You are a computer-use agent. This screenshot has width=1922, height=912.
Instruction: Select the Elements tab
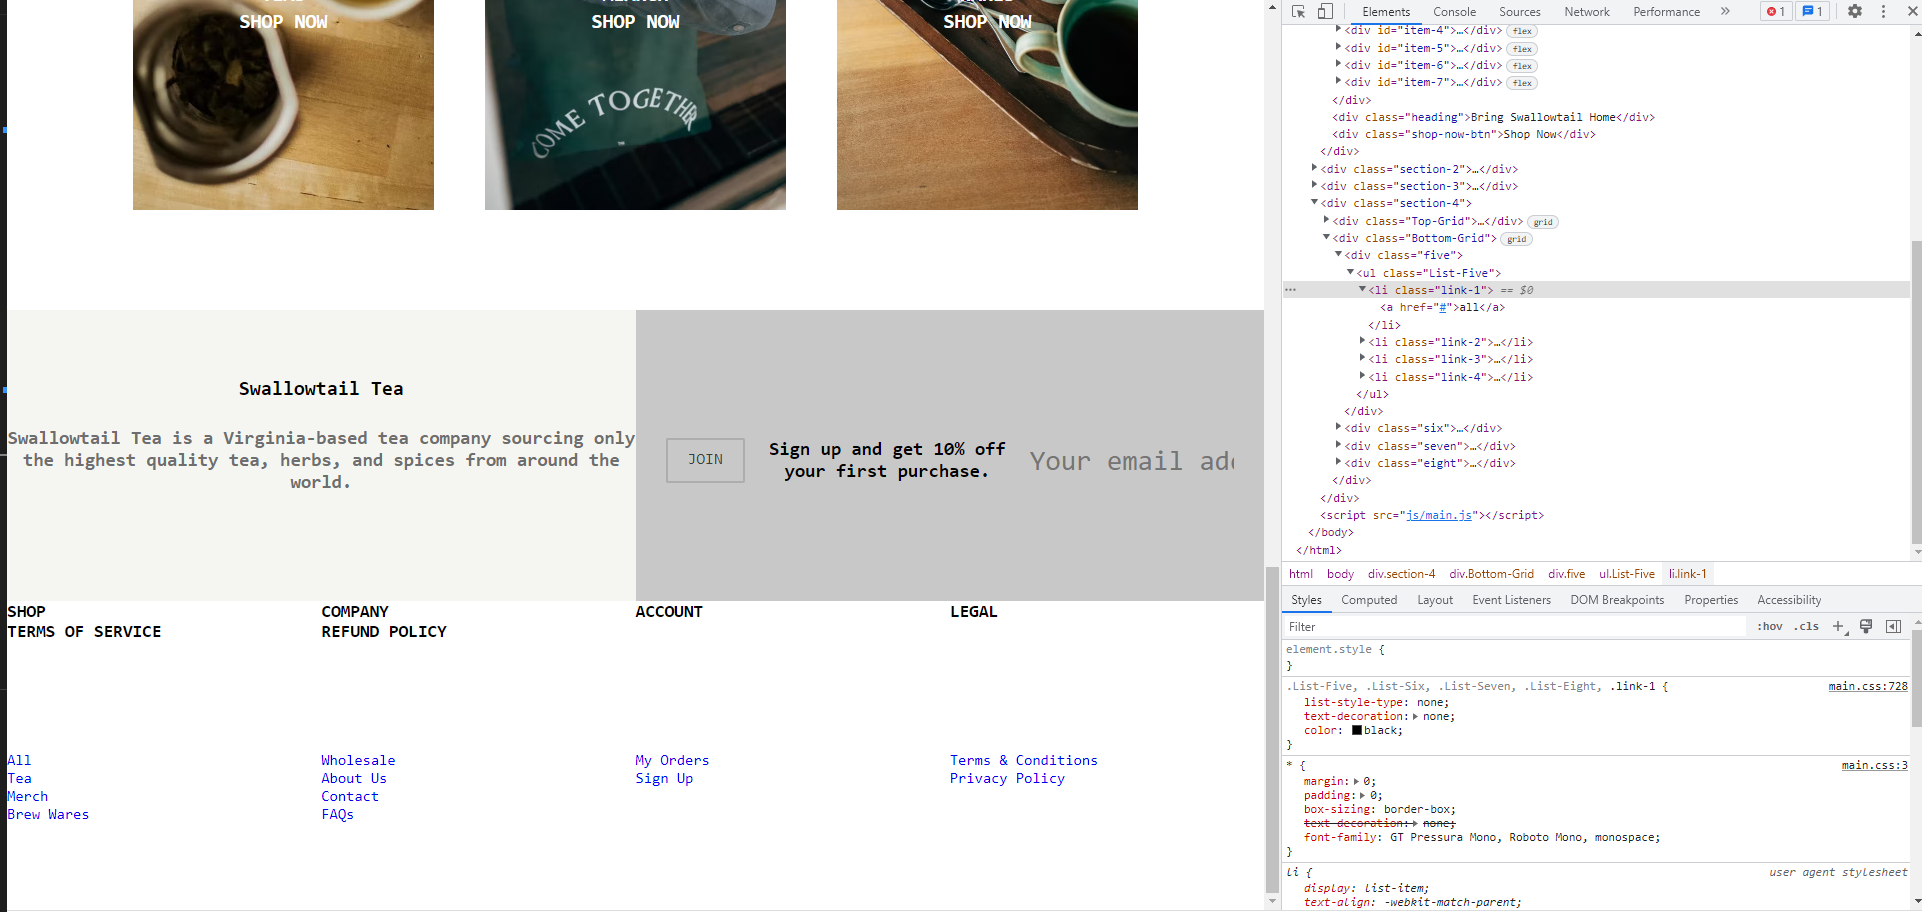click(x=1386, y=12)
